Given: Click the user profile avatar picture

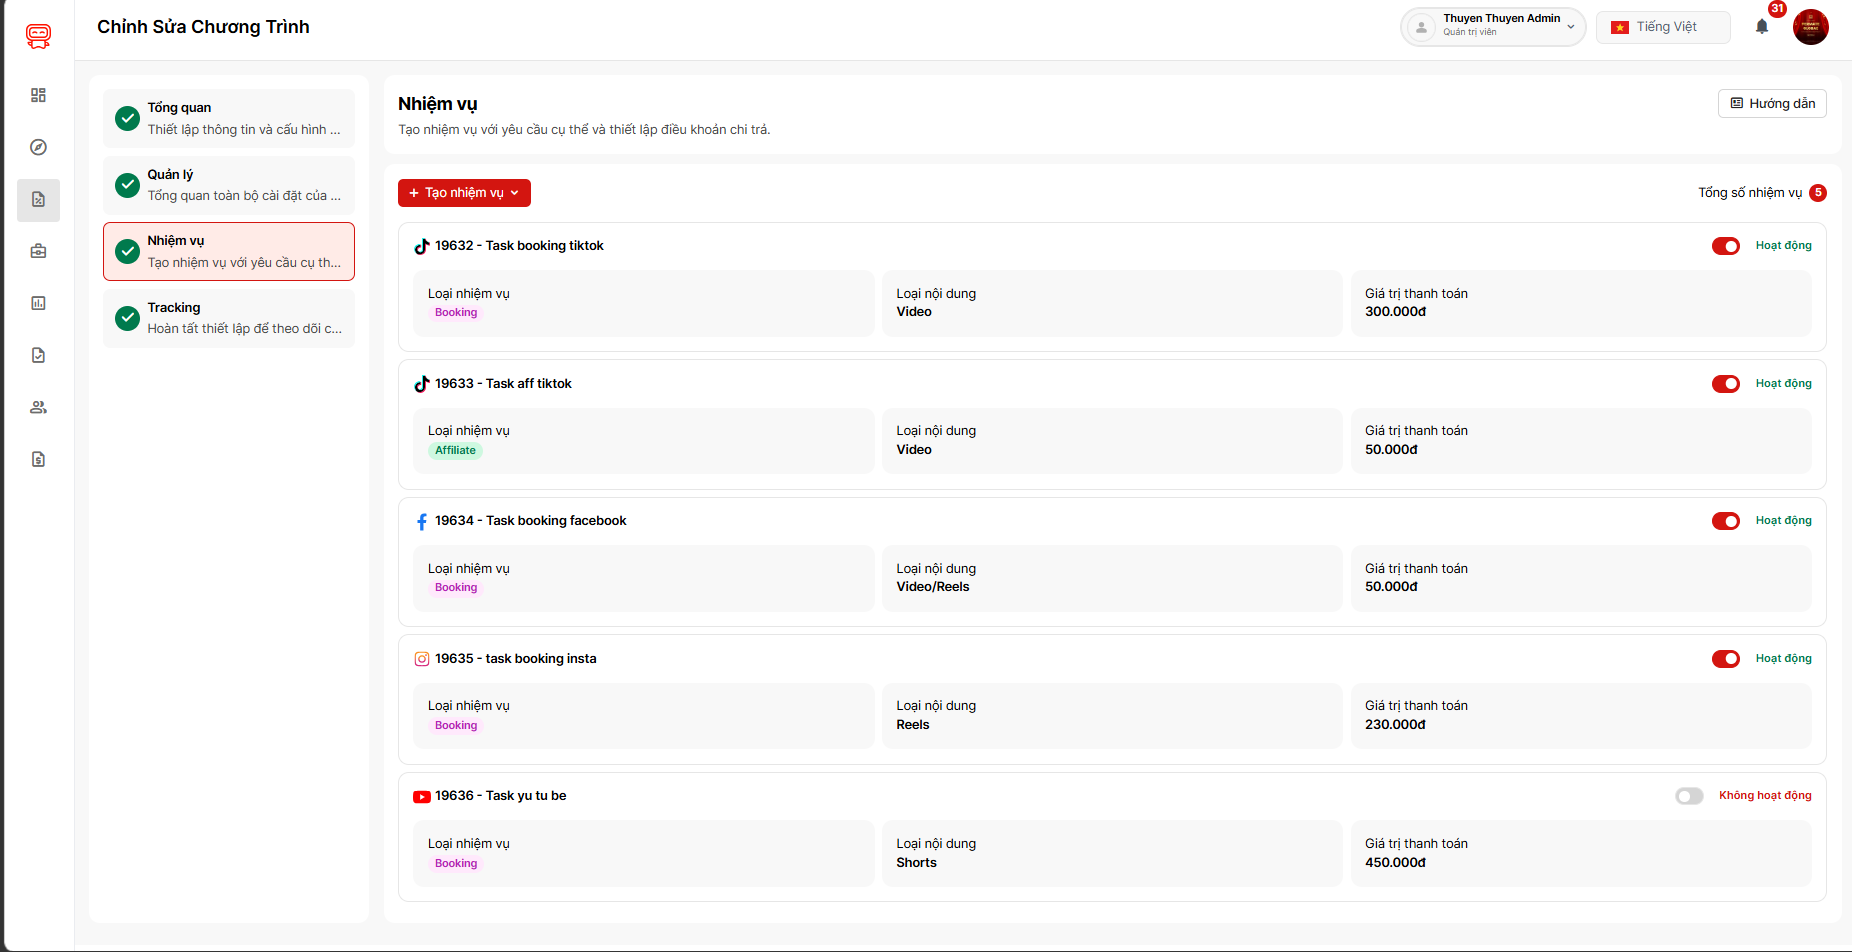Looking at the screenshot, I should [x=1810, y=27].
